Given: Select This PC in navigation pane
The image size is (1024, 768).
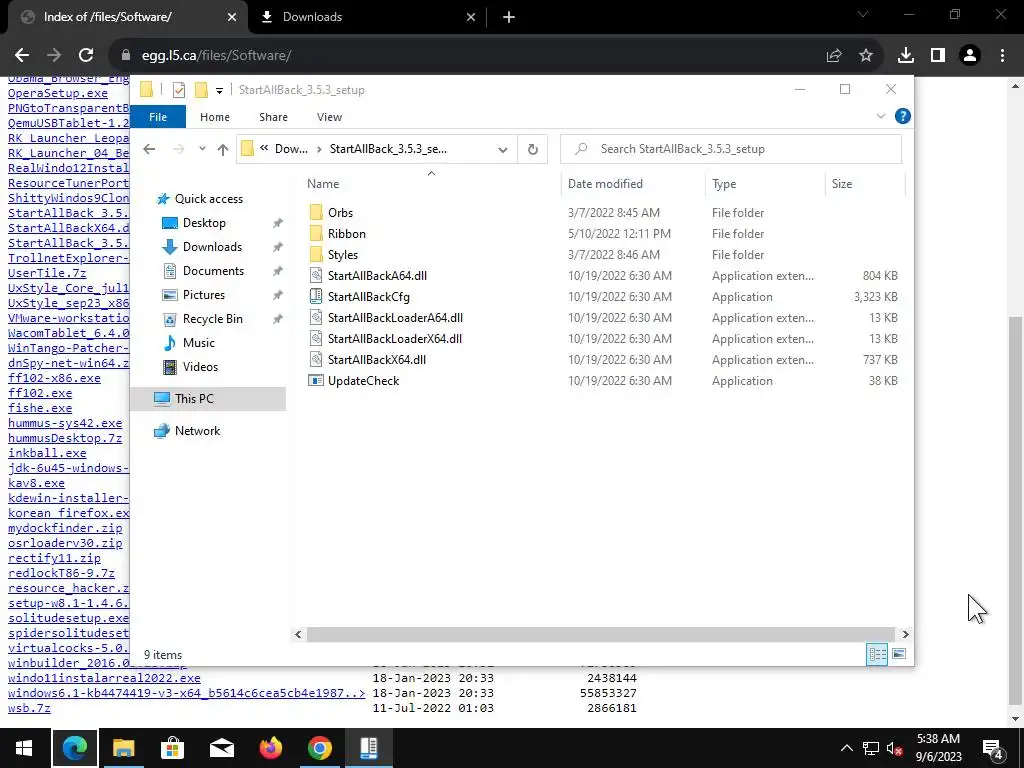Looking at the screenshot, I should coord(208,398).
